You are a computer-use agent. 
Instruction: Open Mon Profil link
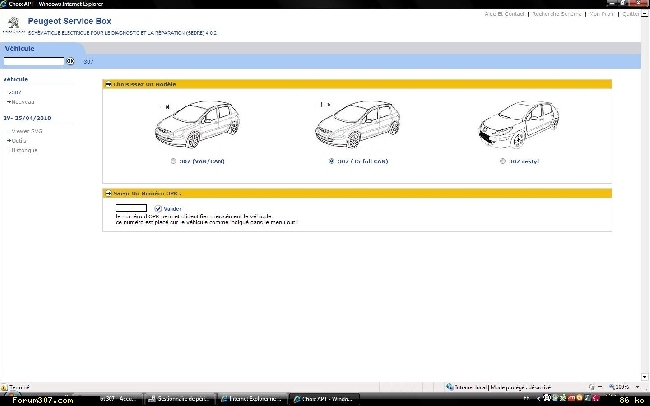tap(601, 14)
